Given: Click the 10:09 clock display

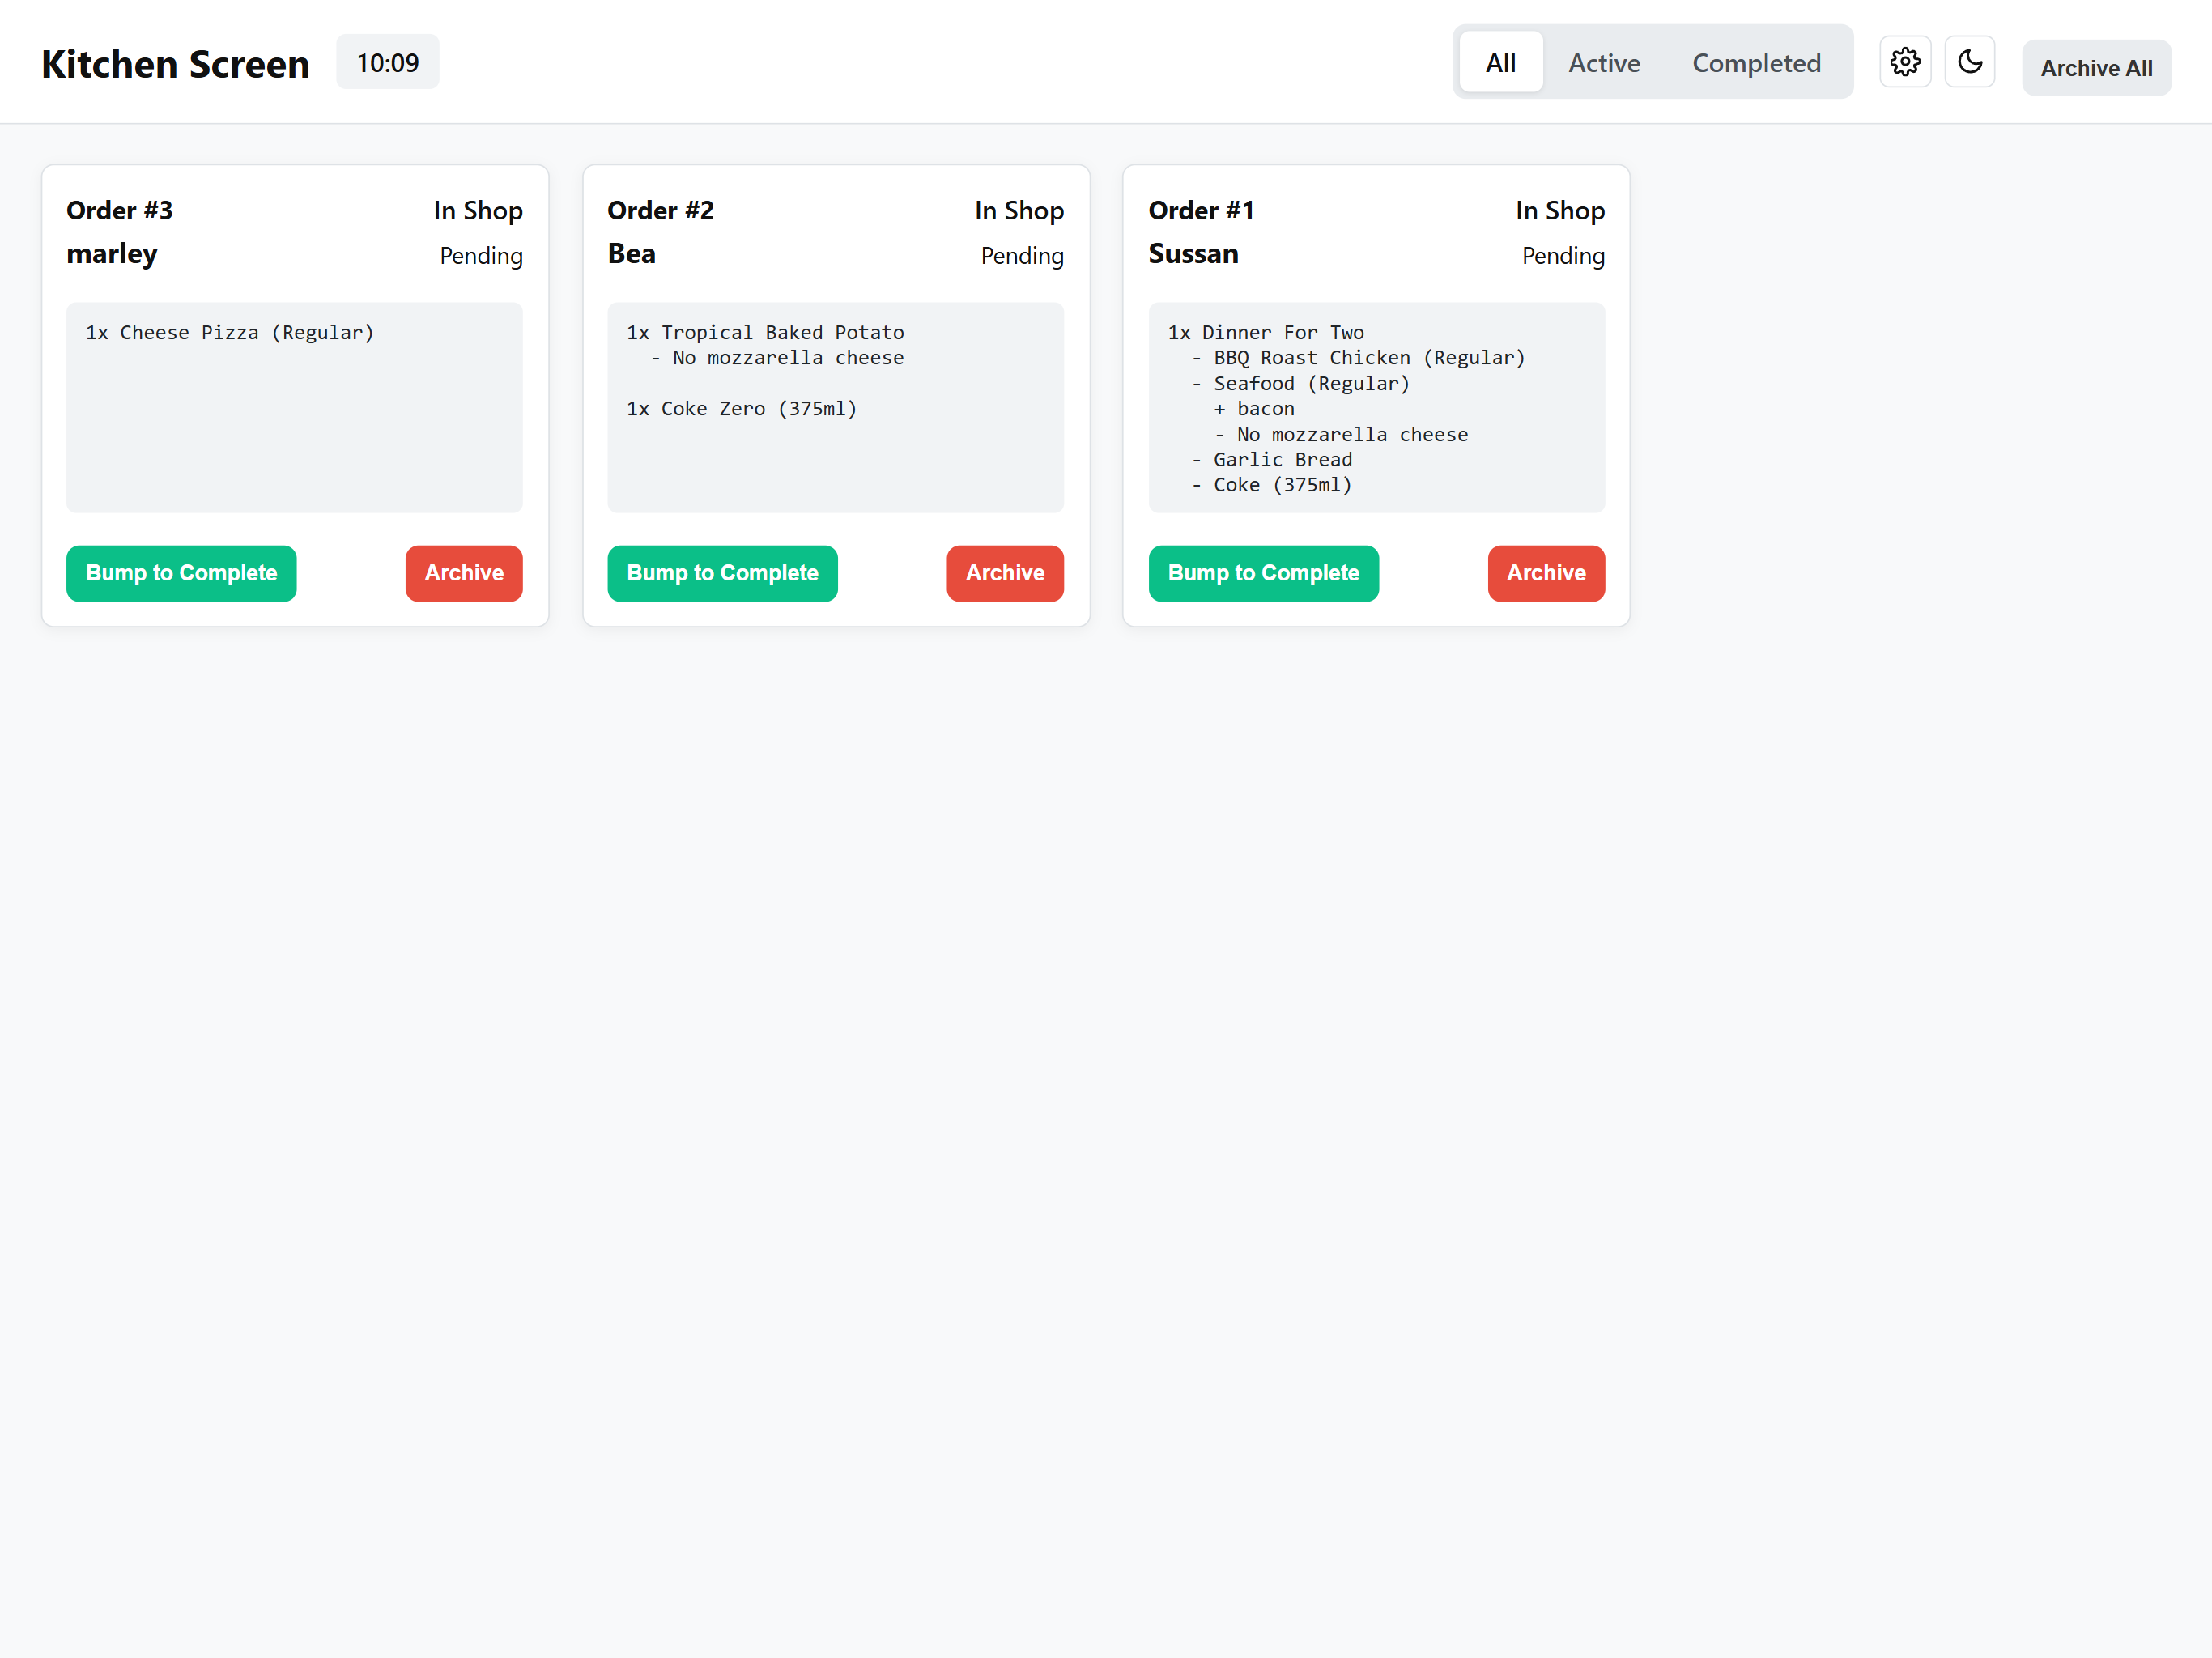Looking at the screenshot, I should pos(387,63).
